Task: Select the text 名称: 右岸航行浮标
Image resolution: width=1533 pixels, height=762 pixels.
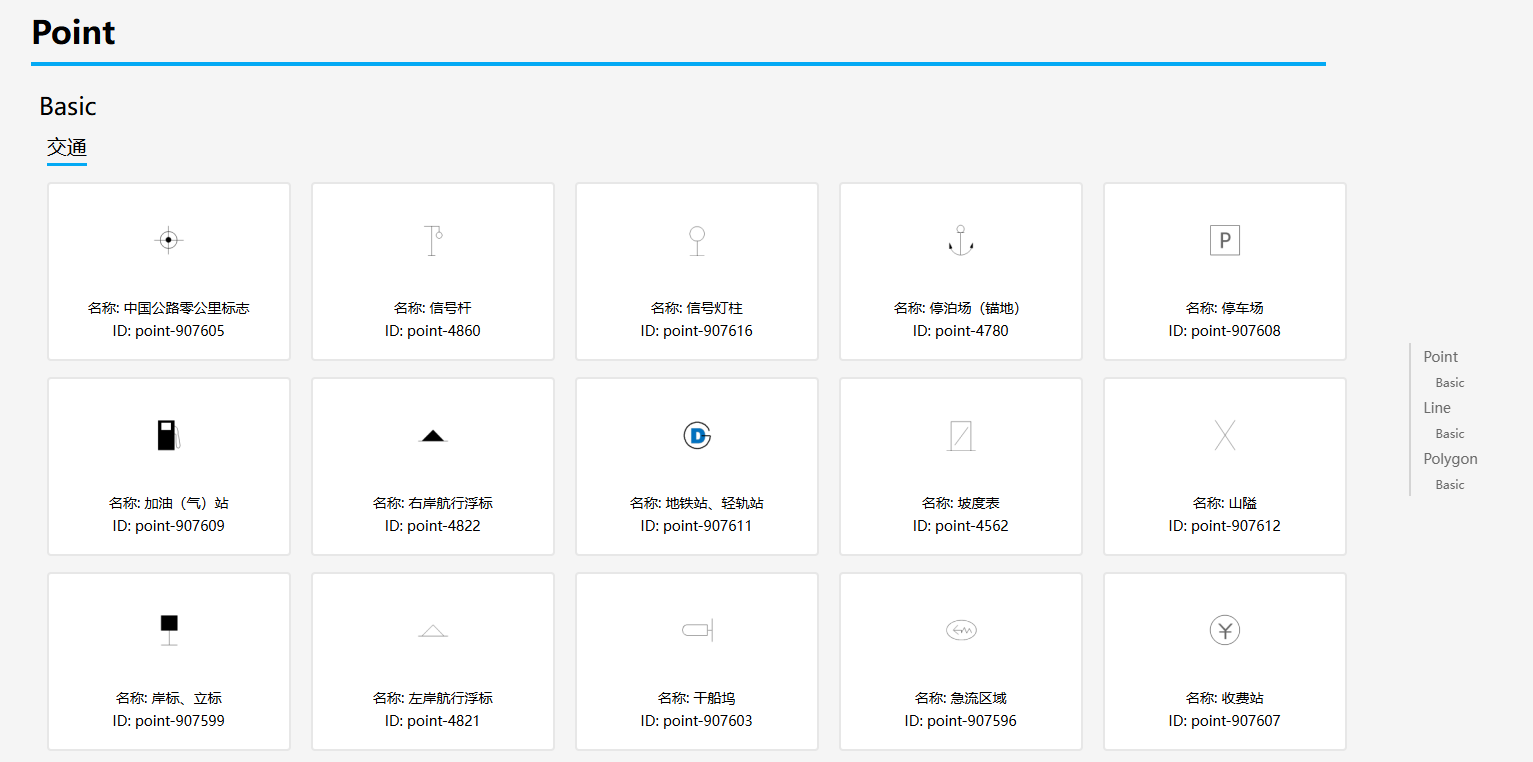Action: click(x=433, y=503)
